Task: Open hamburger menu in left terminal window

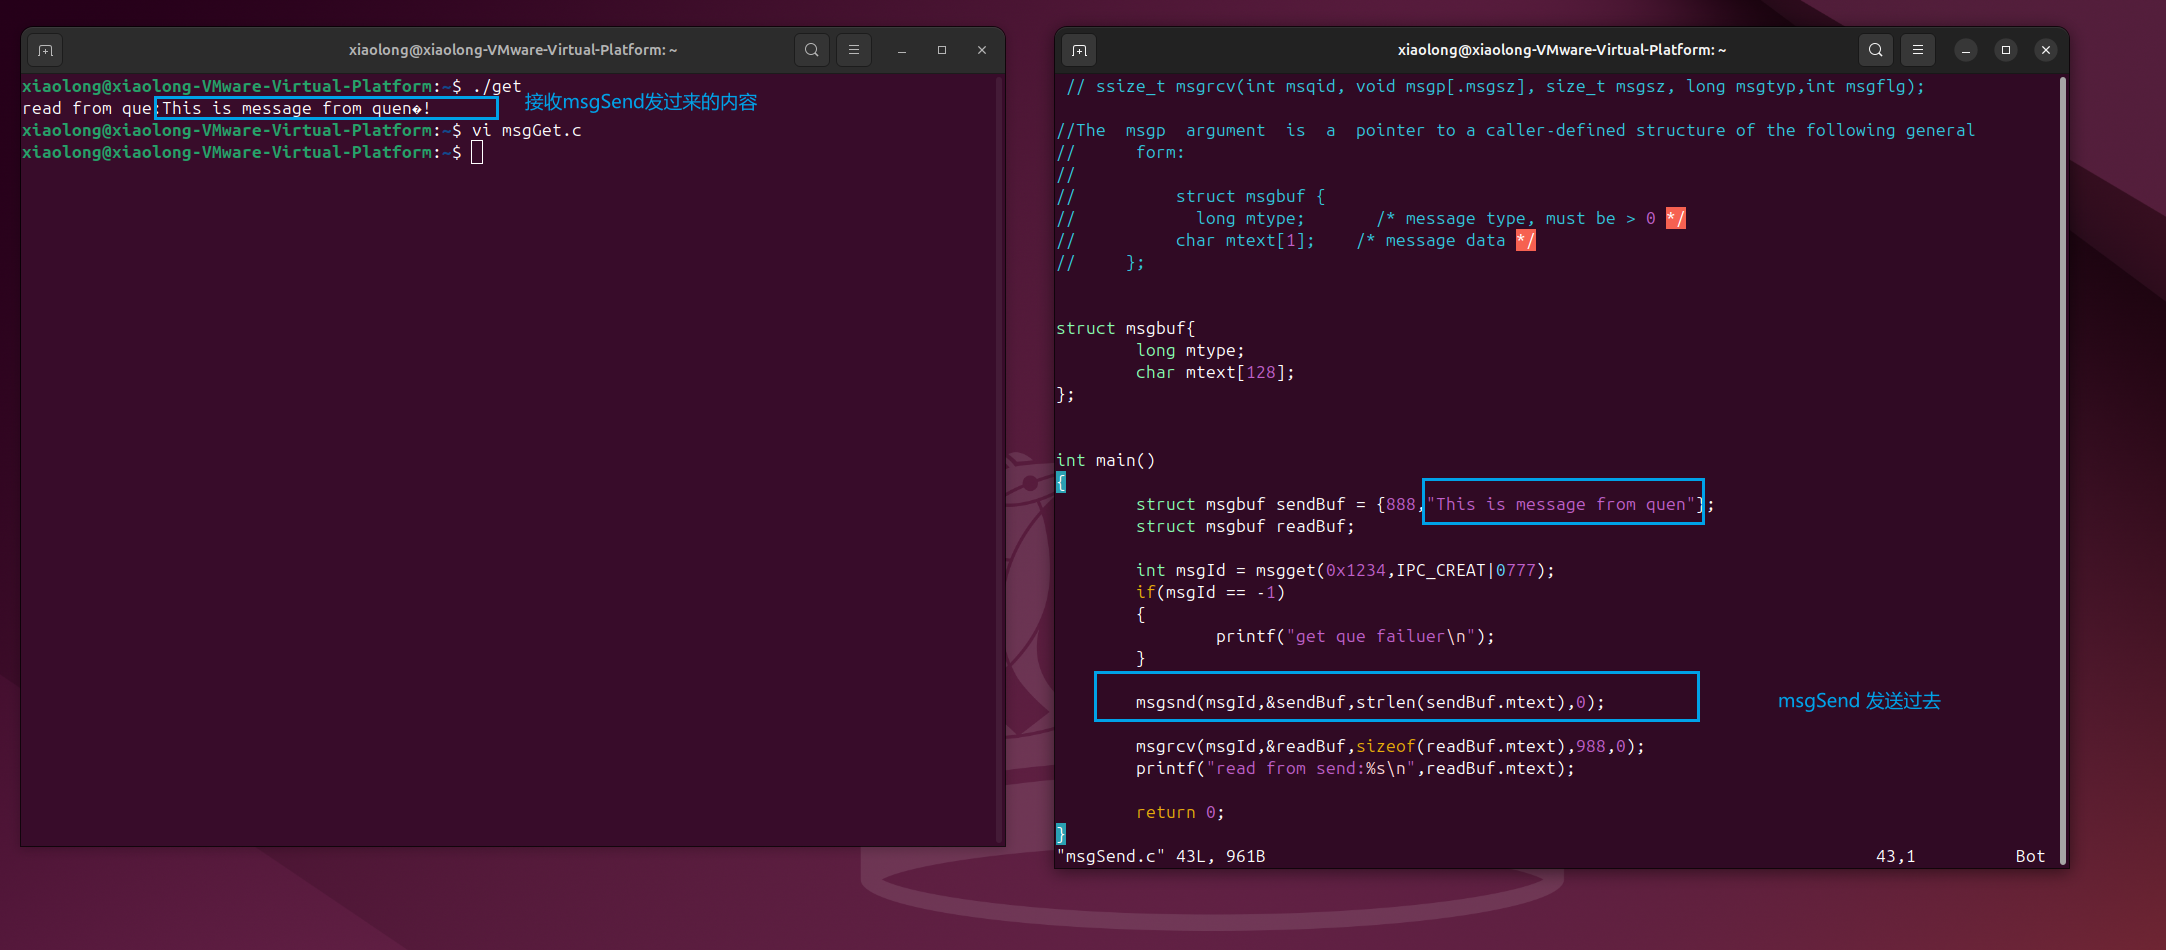Action: click(x=853, y=50)
